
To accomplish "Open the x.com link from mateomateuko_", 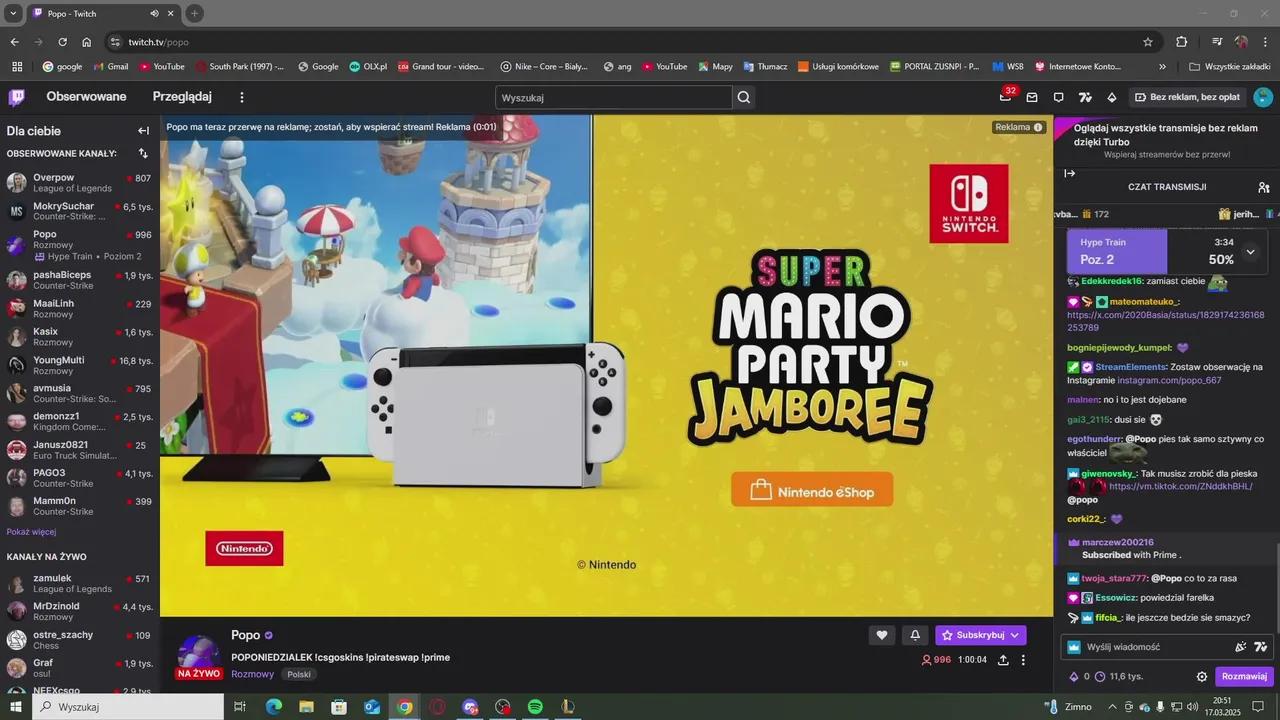I will tap(1165, 321).
